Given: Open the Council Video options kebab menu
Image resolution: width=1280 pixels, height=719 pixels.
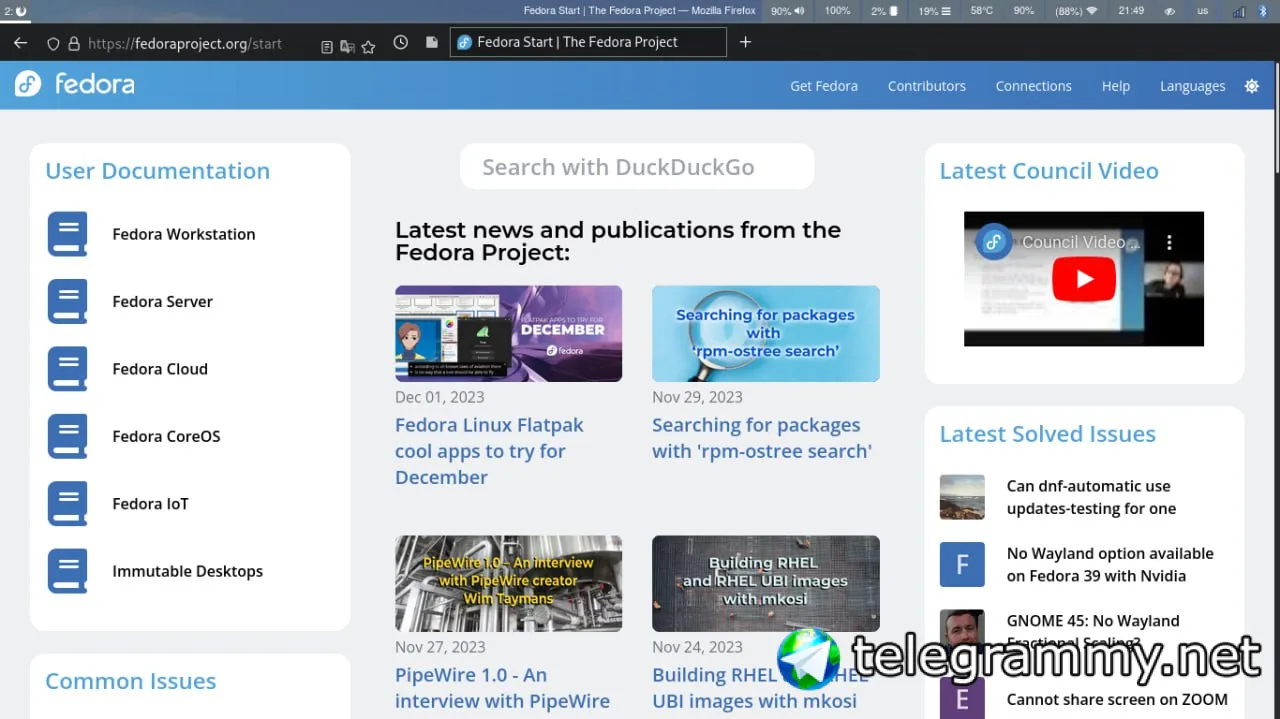Looking at the screenshot, I should [x=1169, y=242].
